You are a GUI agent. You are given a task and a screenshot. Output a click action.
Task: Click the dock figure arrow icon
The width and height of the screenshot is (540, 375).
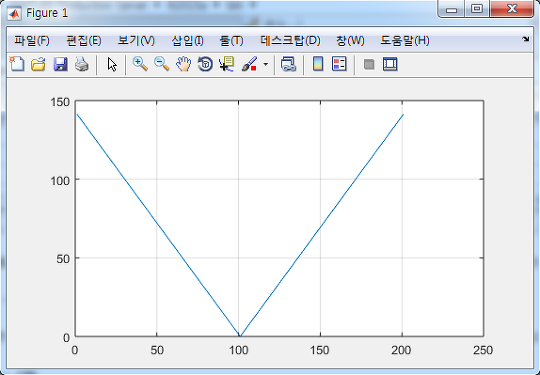pos(526,39)
